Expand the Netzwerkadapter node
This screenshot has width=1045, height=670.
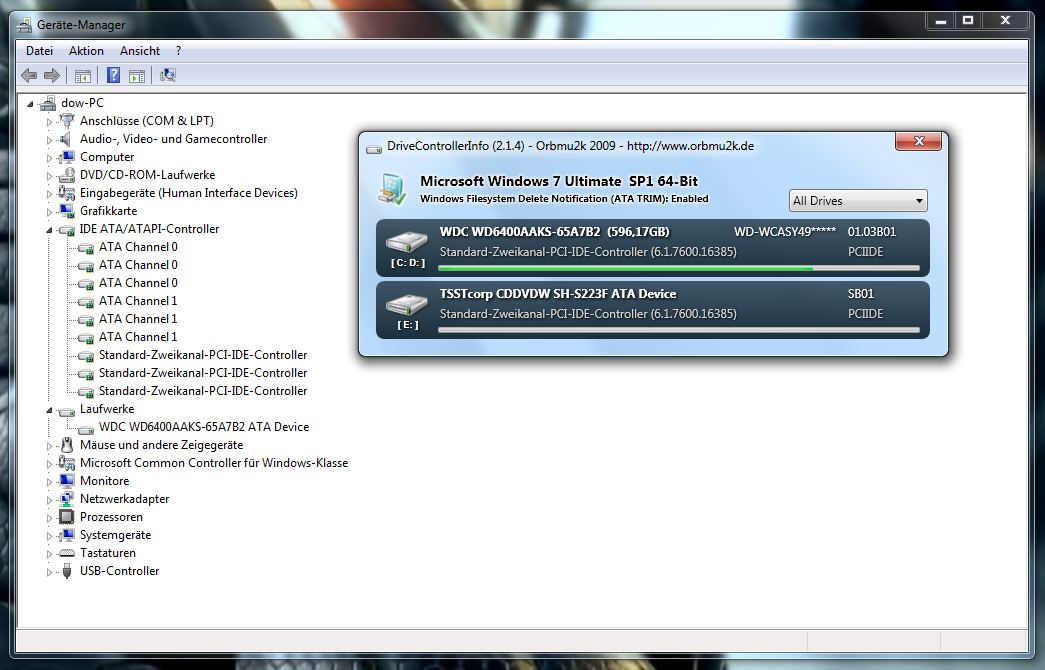[x=49, y=500]
